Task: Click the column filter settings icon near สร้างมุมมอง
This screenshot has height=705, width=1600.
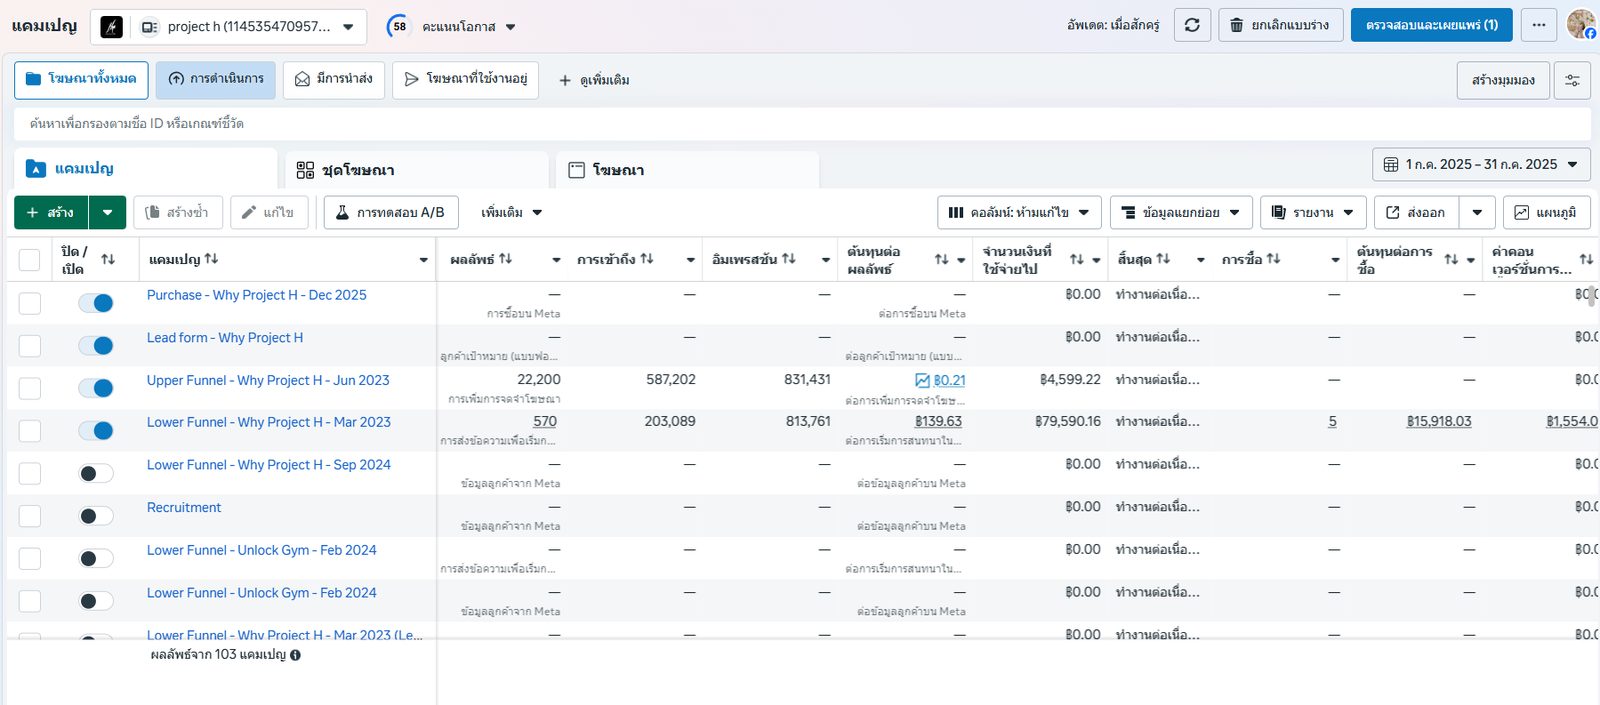Action: [1572, 80]
